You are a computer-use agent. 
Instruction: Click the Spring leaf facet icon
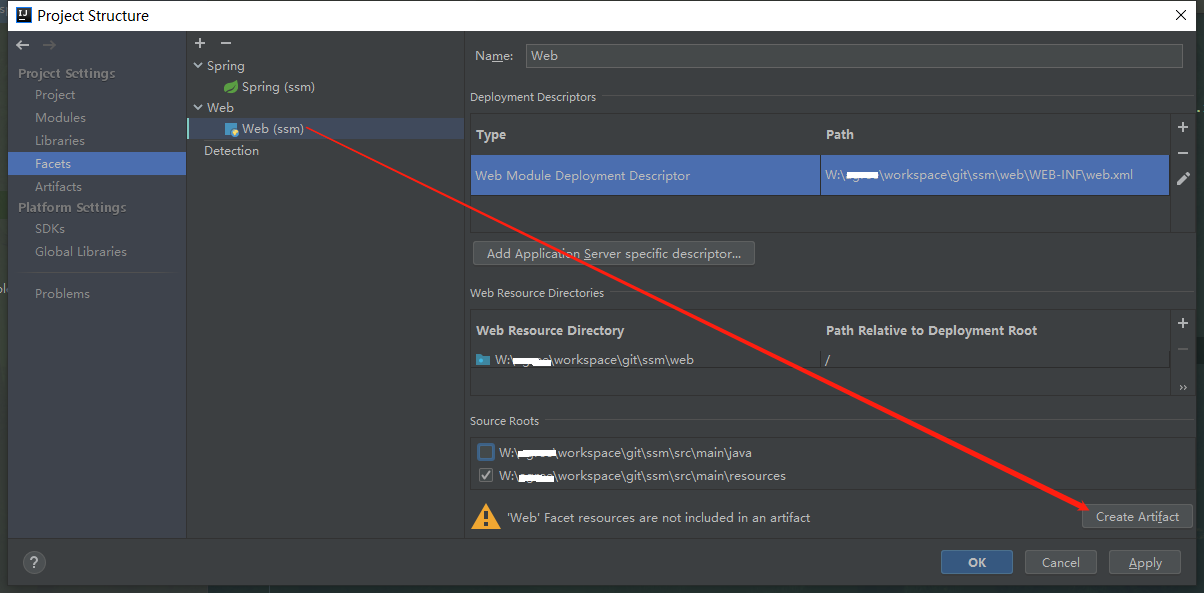tap(231, 87)
